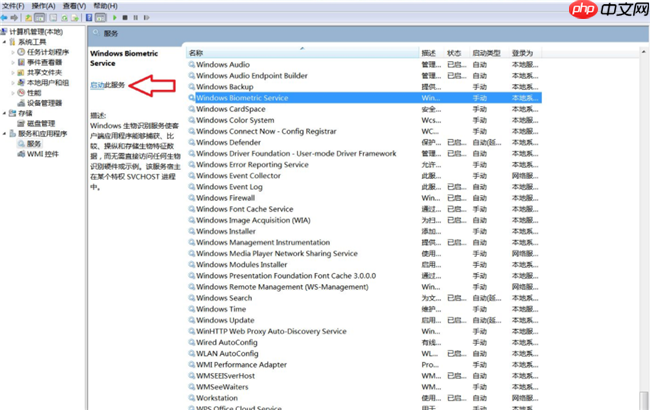Click the 磁盘管理 icon in tree
650x410 pixels.
click(x=21, y=124)
